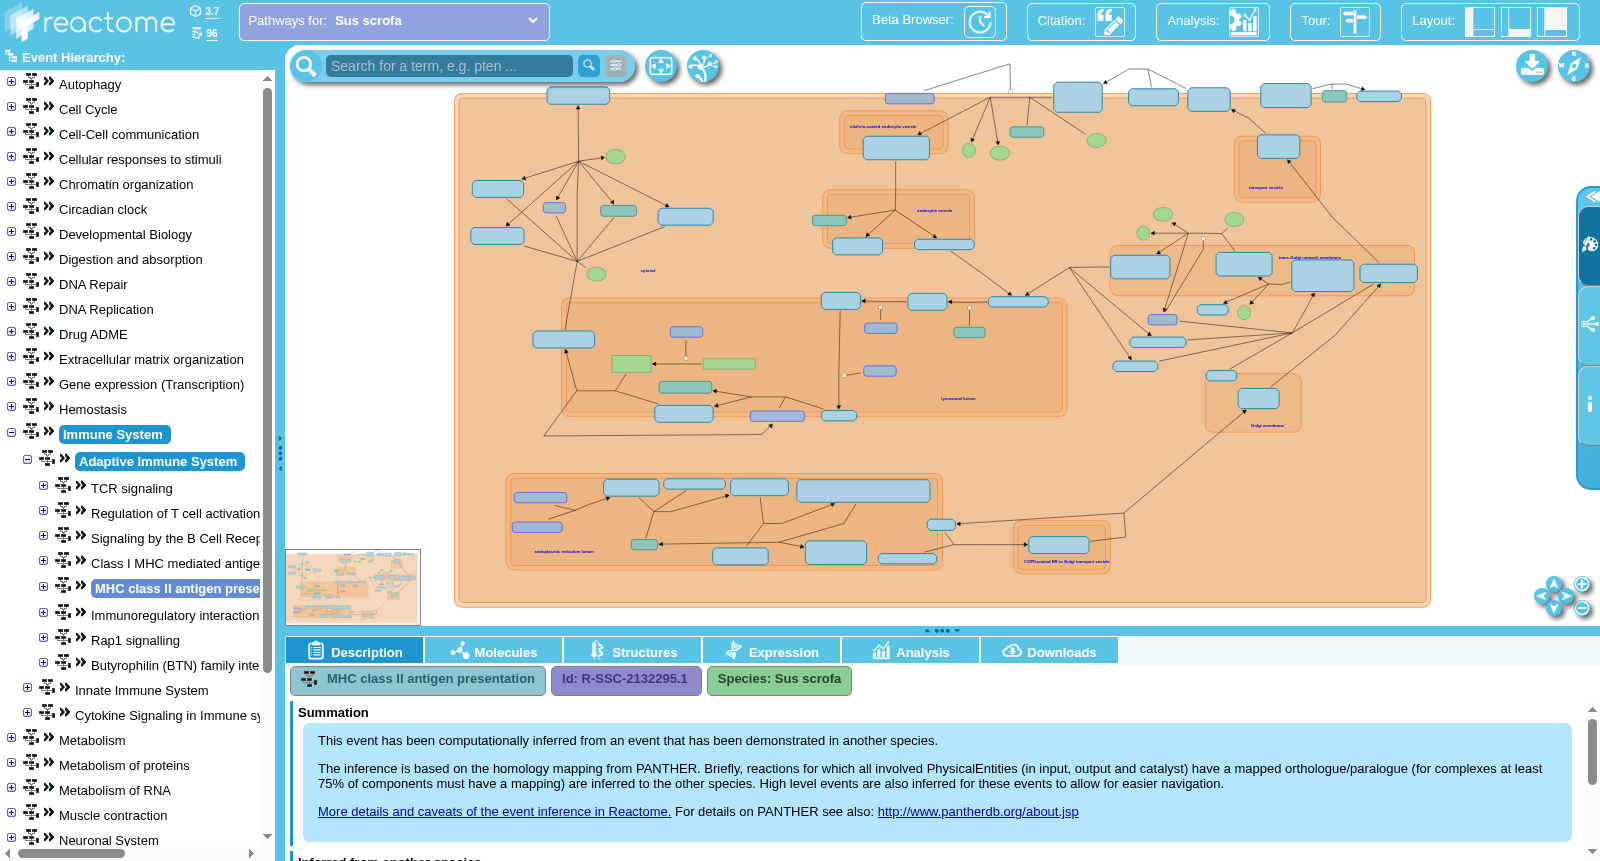Select Muscle contraction pathway

coord(113,816)
